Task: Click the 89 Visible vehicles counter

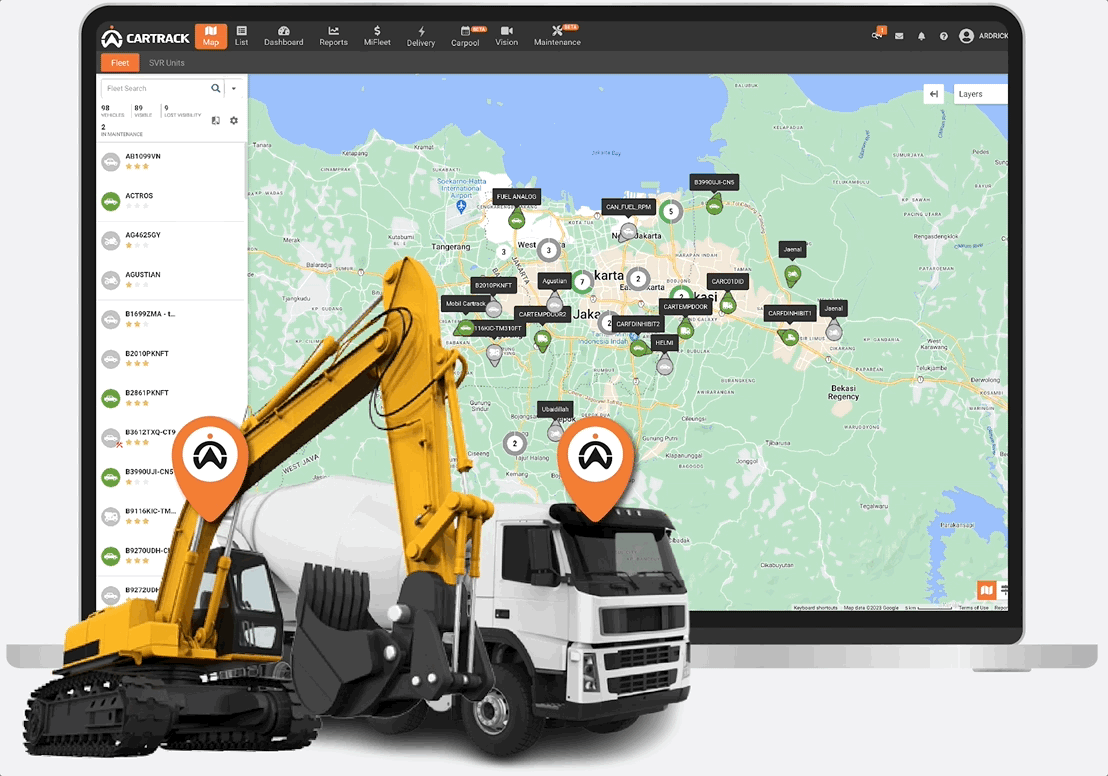Action: point(143,111)
